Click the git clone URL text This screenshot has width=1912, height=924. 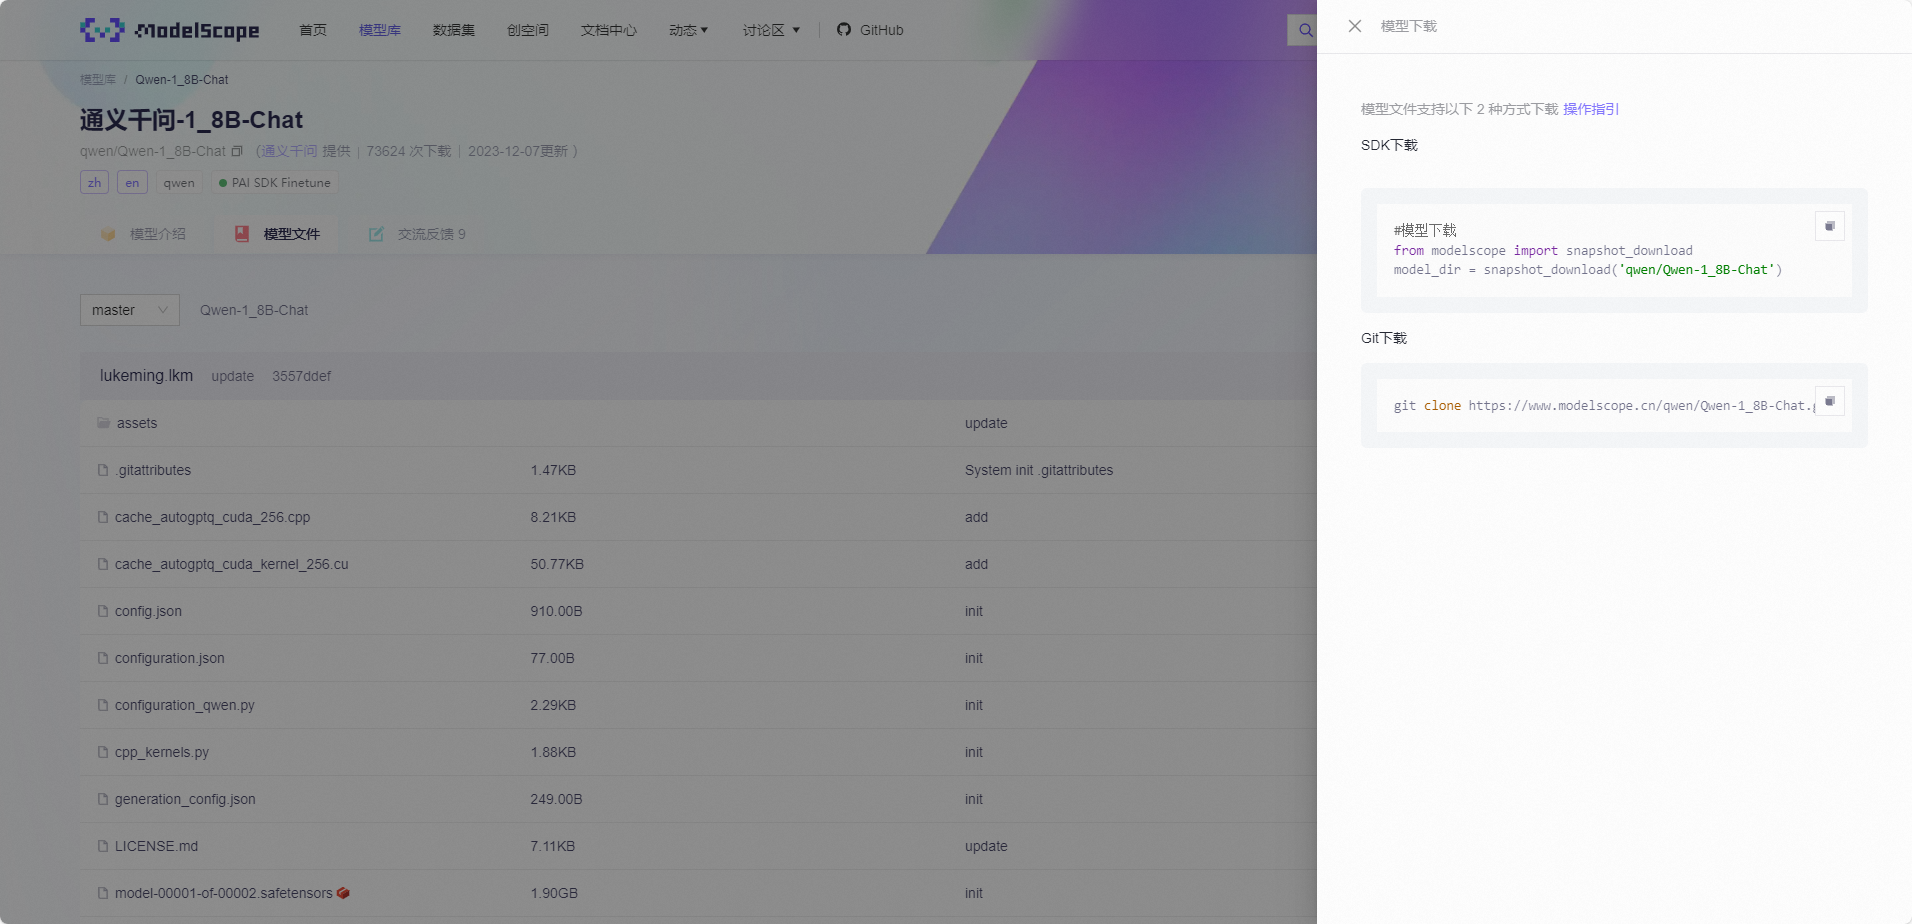[1641, 406]
